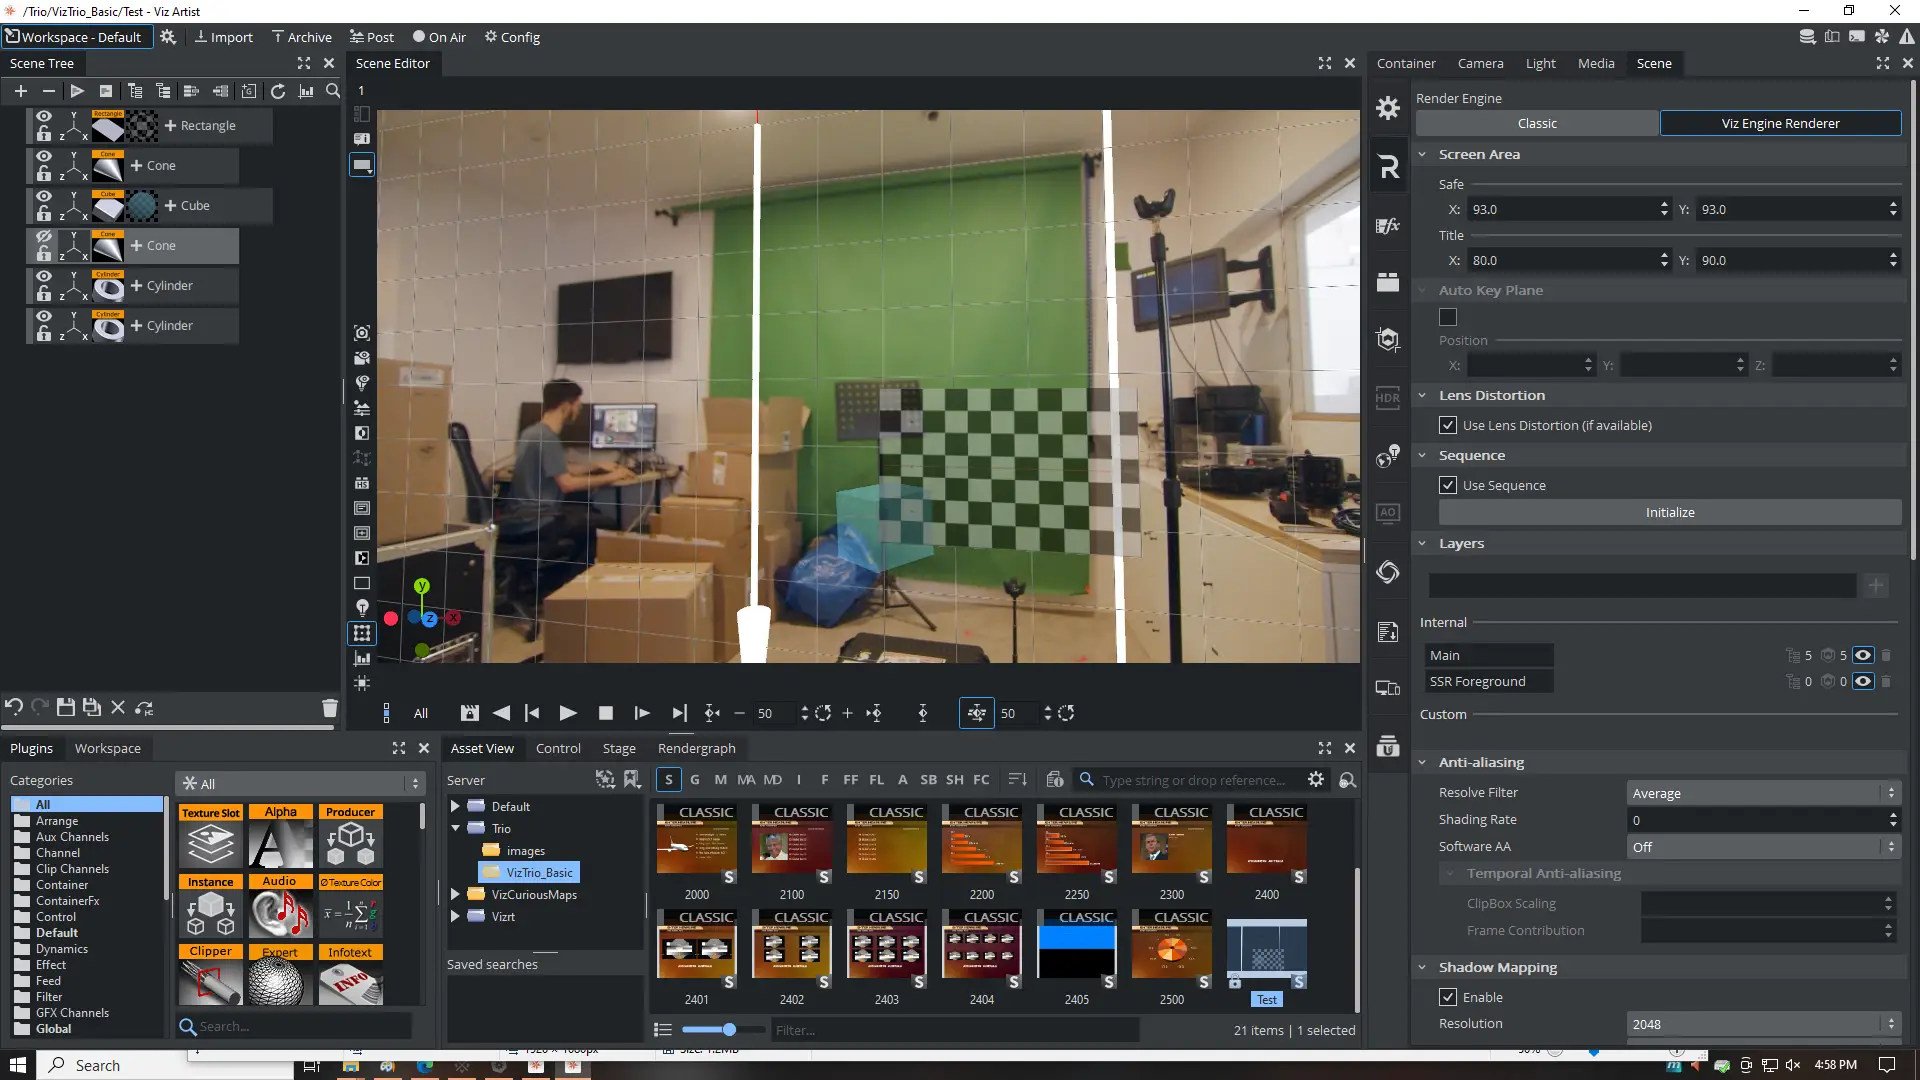Toggle Use Lens Distortion checkbox

pyautogui.click(x=1448, y=425)
